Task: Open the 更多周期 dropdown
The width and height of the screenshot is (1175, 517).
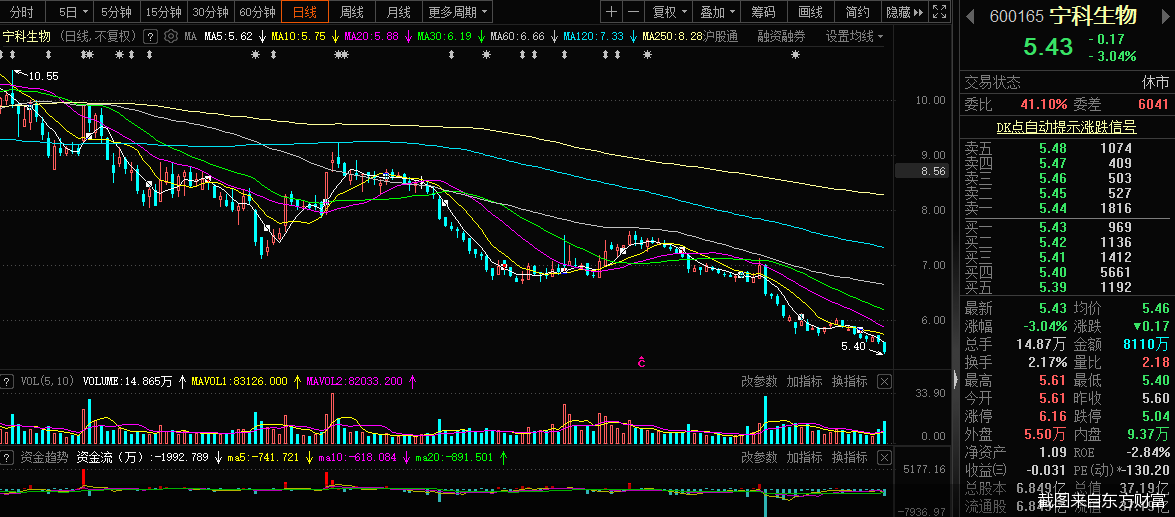Action: [459, 12]
